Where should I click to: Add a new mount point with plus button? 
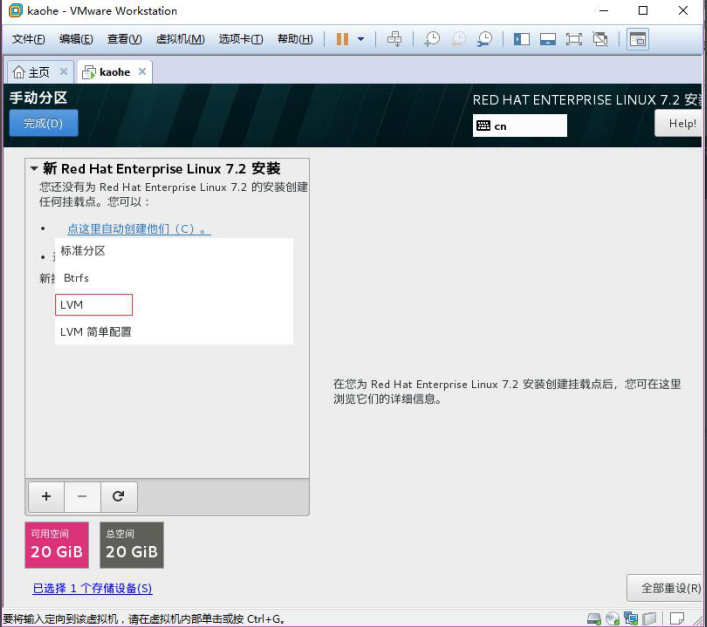coord(46,497)
